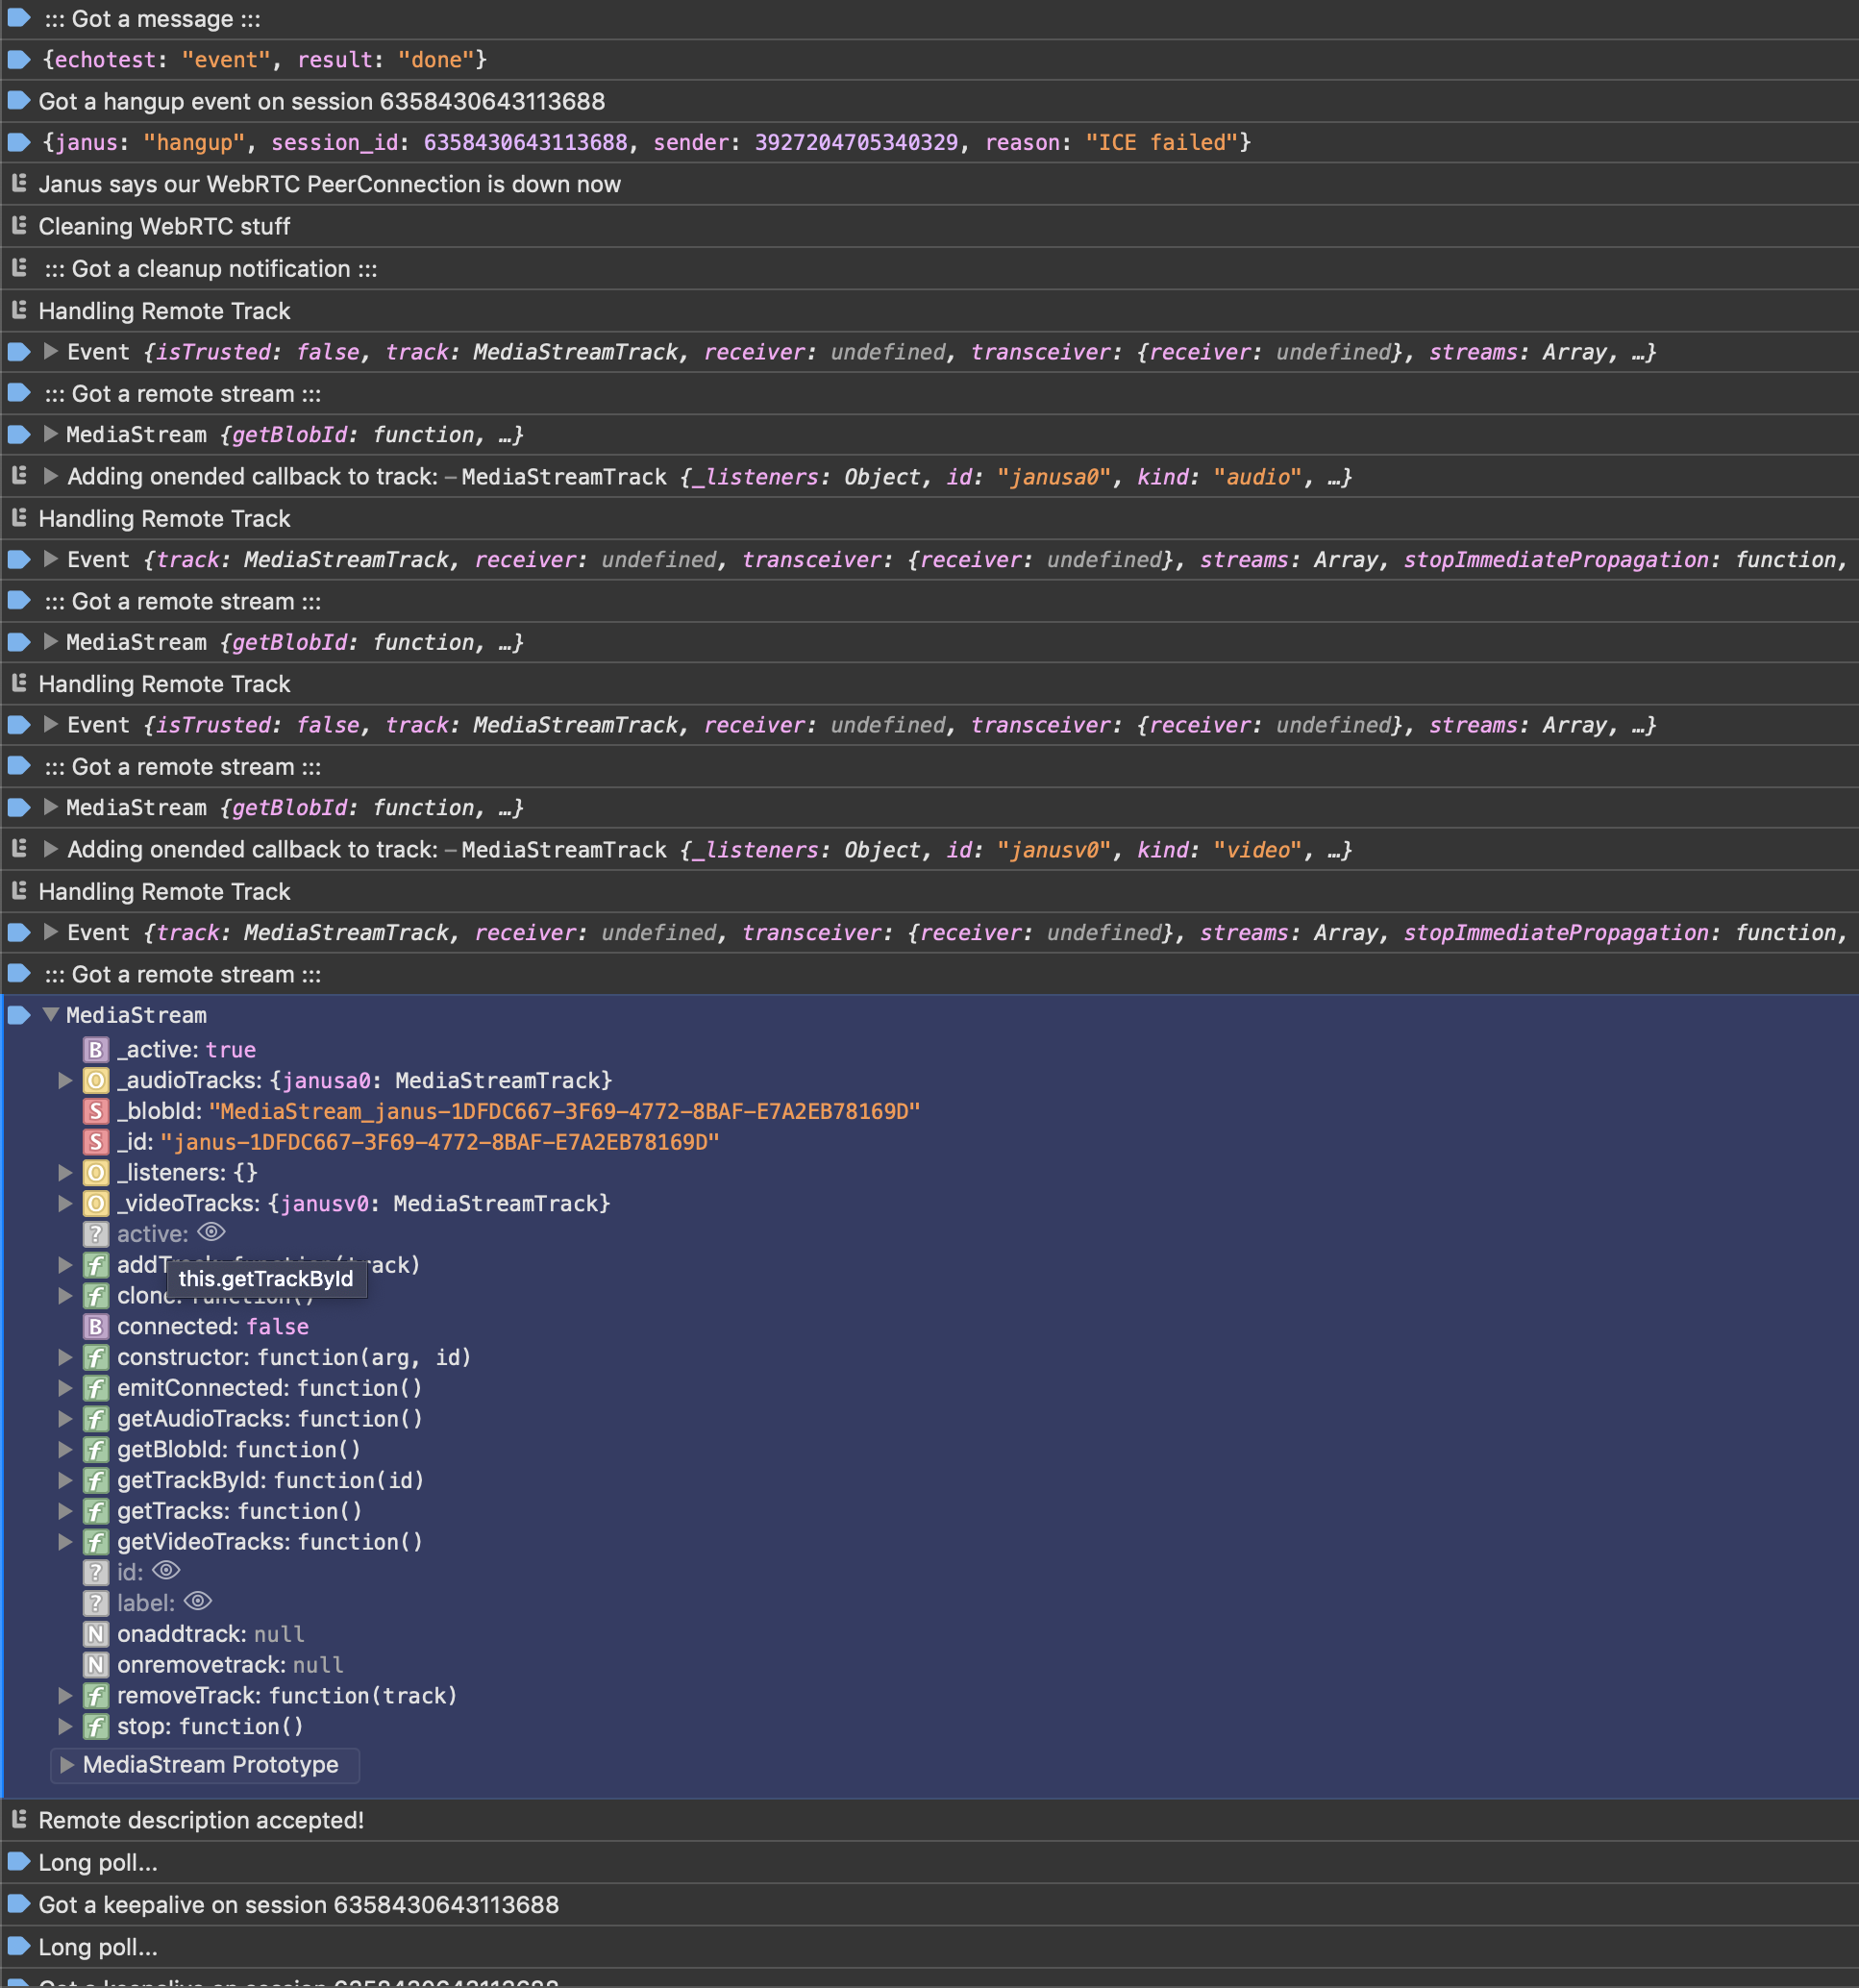Click the object type icon for _listeners
Screen dimensions: 1859x1988
[95, 1172]
